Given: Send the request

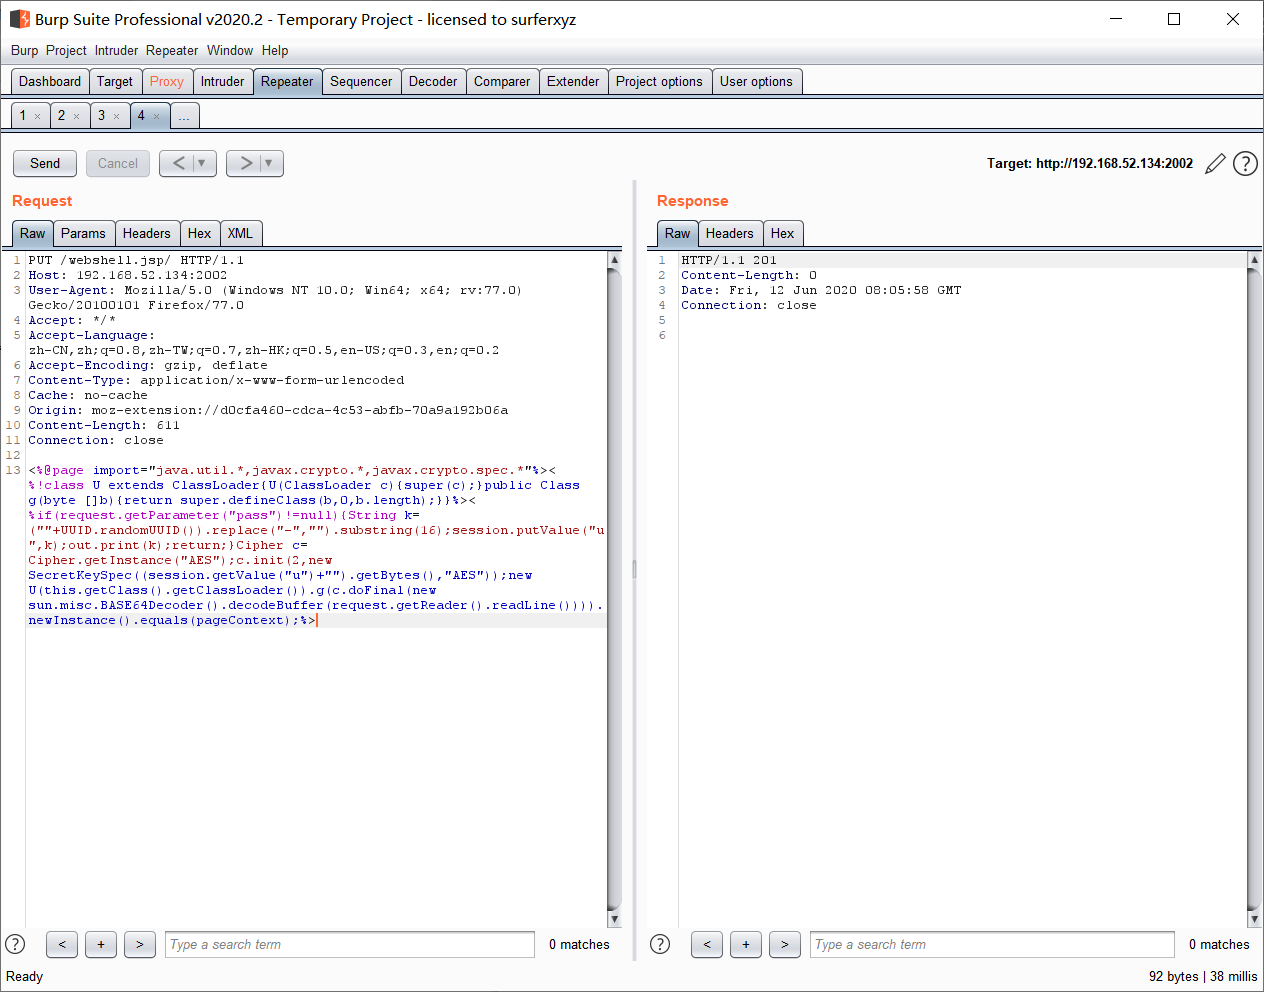Looking at the screenshot, I should [45, 163].
